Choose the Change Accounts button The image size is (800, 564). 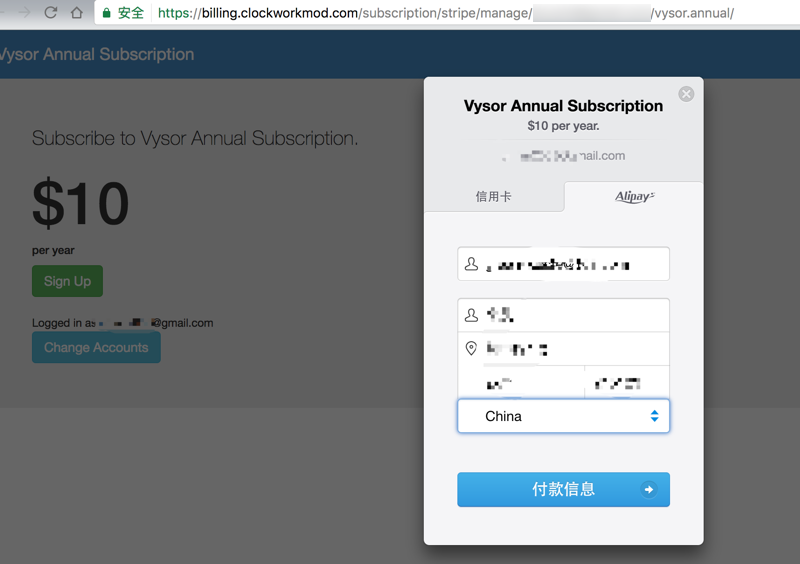point(96,347)
